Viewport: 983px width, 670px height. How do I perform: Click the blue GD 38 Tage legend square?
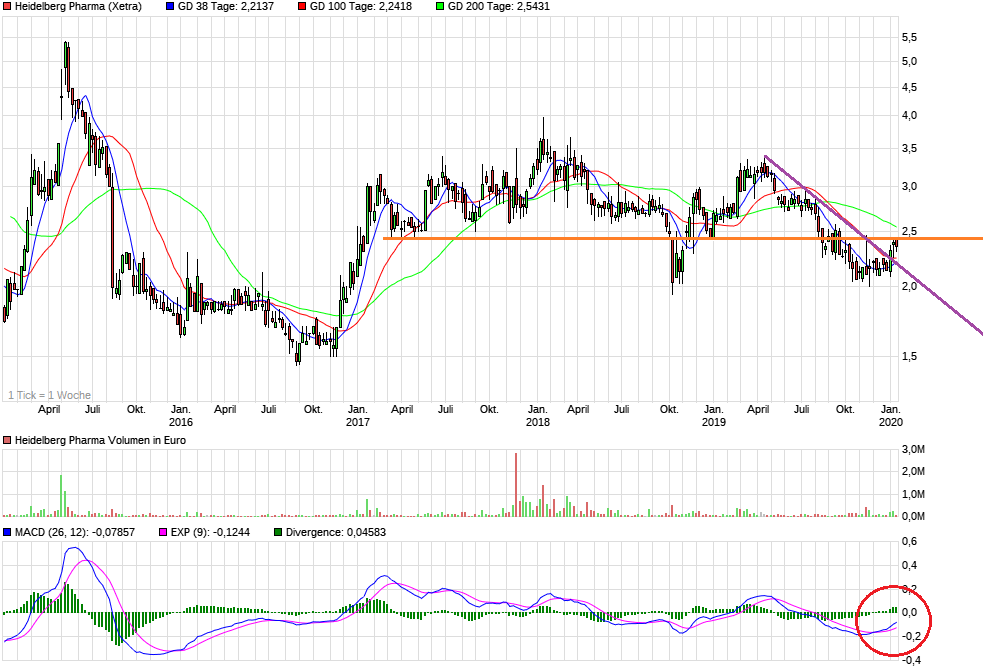tap(170, 6)
